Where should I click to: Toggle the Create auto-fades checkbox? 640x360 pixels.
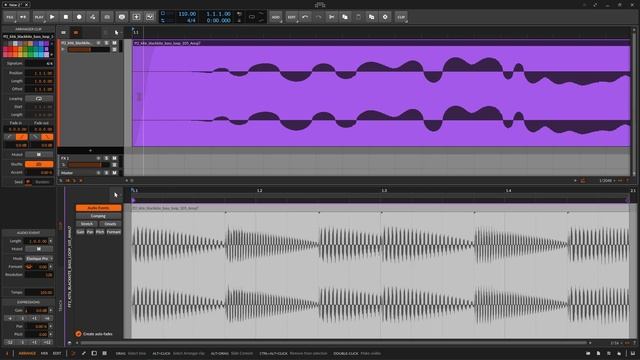click(78, 334)
